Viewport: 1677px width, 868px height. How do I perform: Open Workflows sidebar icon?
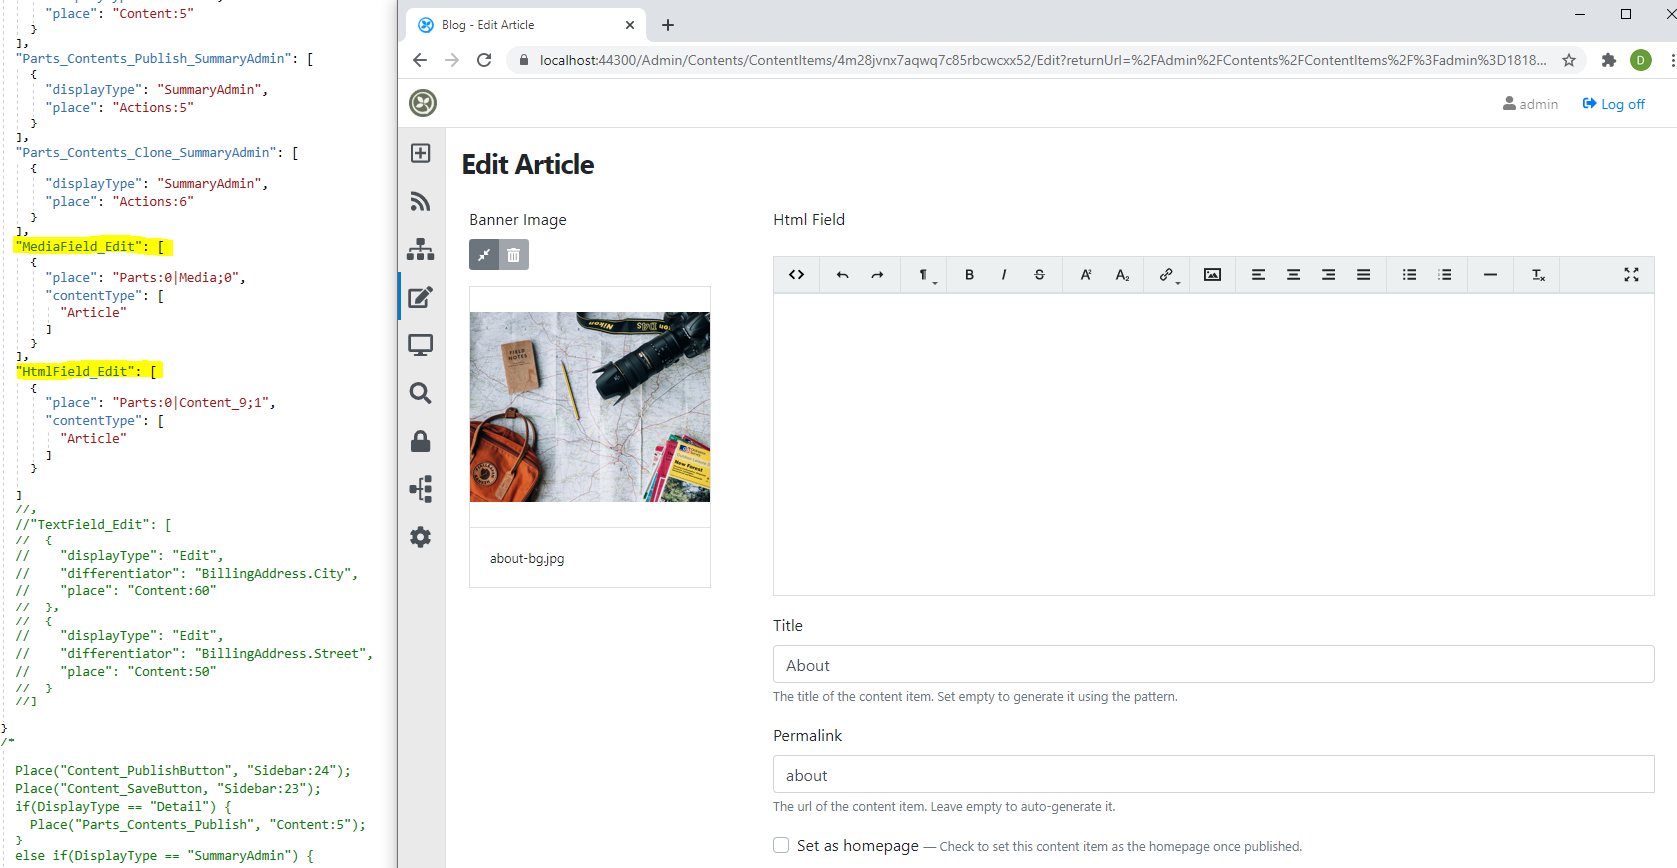tap(421, 489)
